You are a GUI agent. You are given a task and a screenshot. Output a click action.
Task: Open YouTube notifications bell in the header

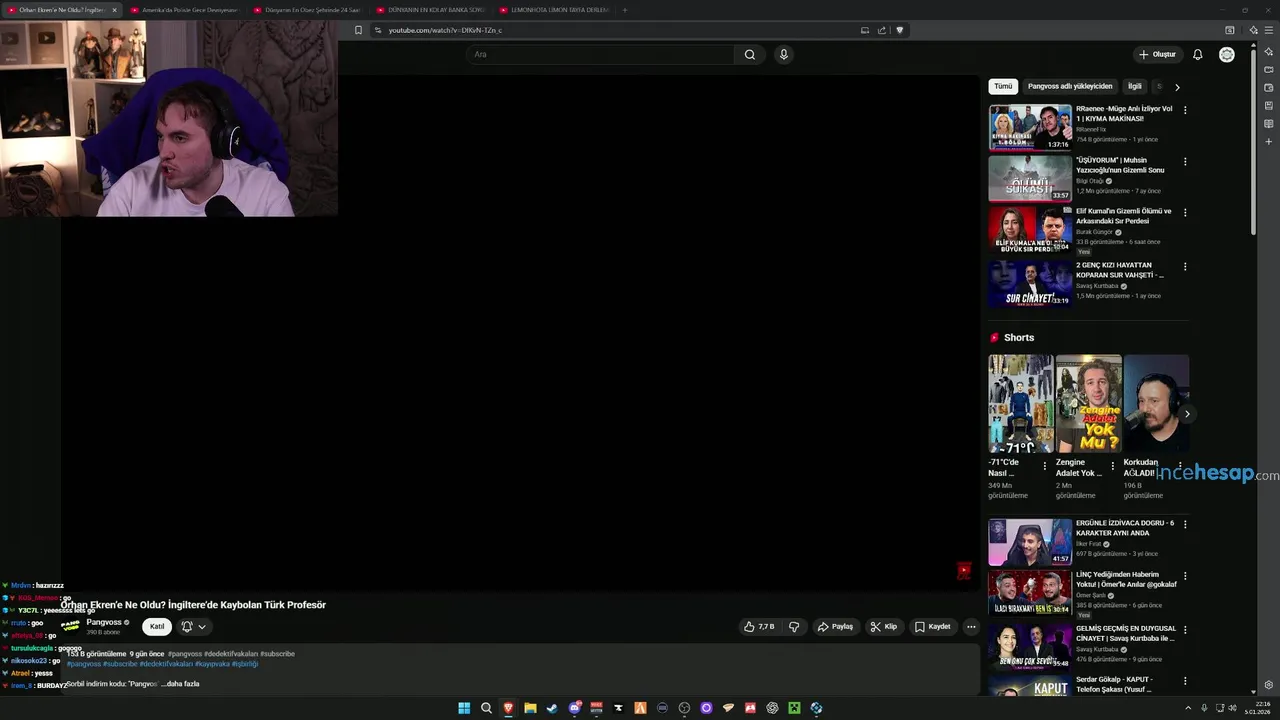tap(1197, 54)
